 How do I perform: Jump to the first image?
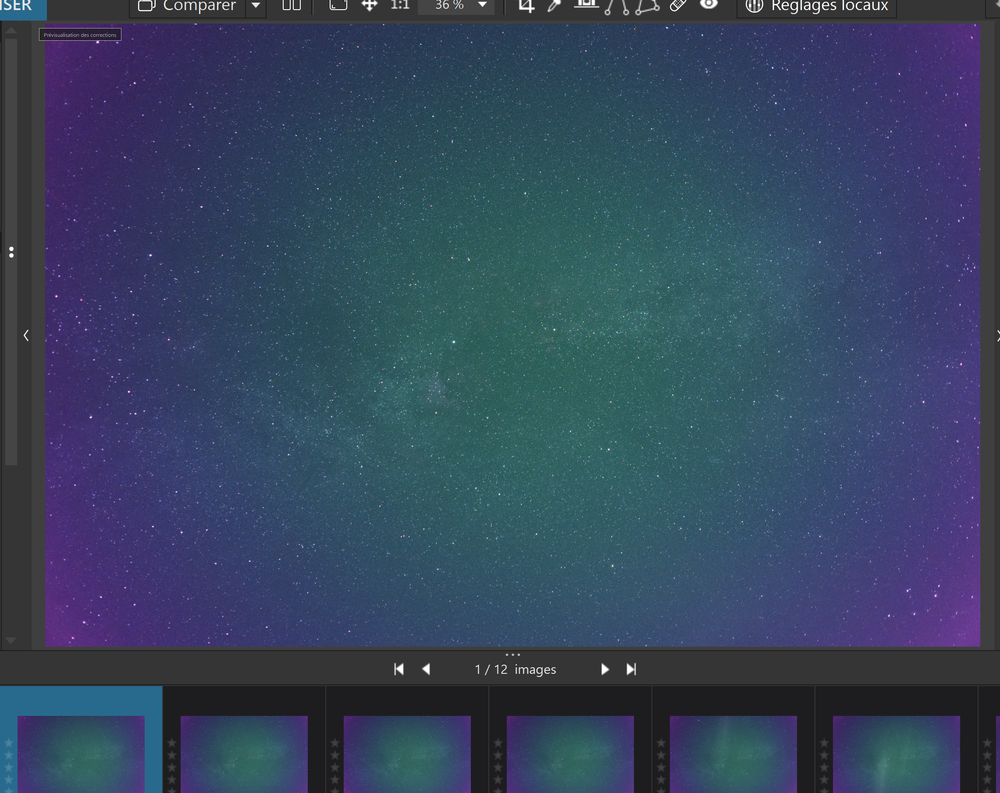click(399, 669)
